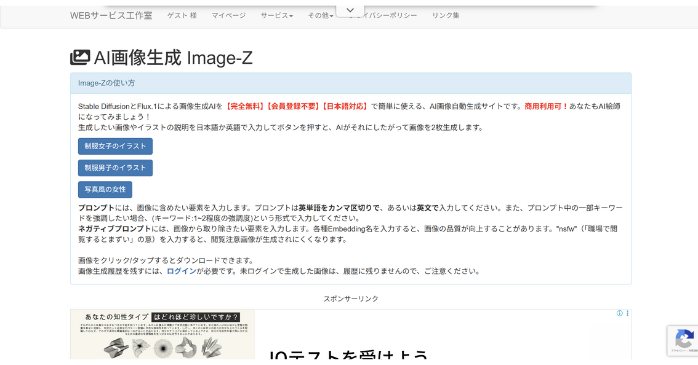The width and height of the screenshot is (698, 365).
Task: Open the サービス dropdown menu
Action: (x=277, y=16)
